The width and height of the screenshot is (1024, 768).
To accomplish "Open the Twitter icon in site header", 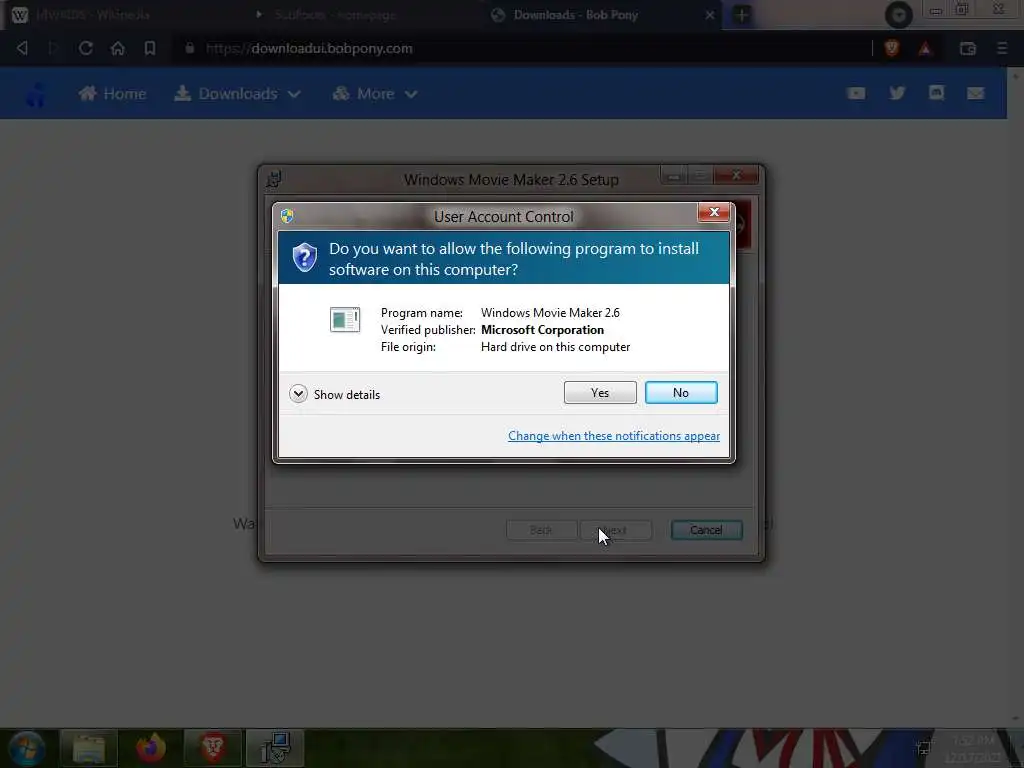I will [x=897, y=93].
